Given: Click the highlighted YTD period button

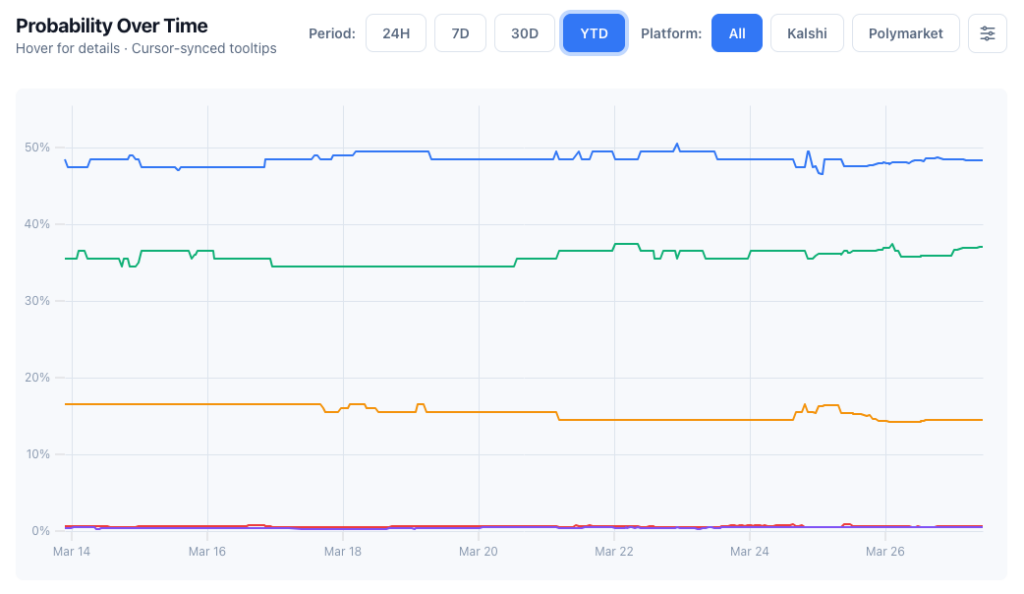Looking at the screenshot, I should (x=594, y=33).
